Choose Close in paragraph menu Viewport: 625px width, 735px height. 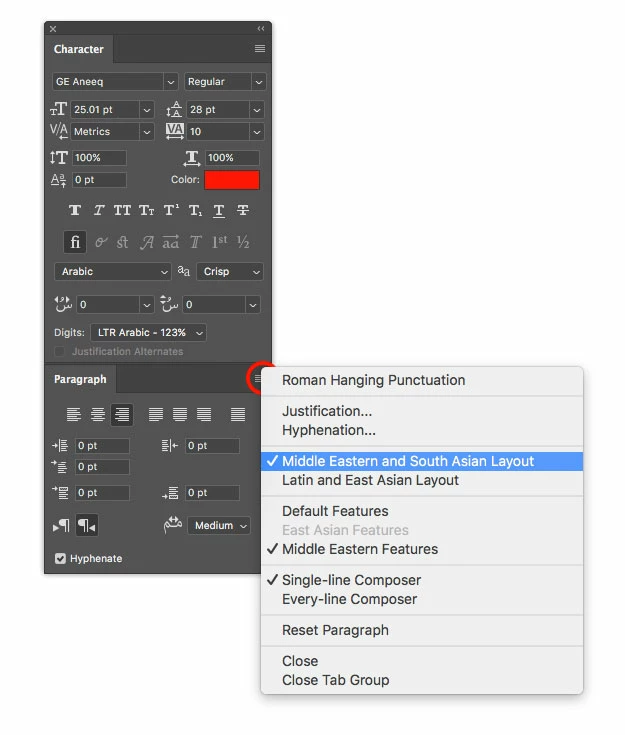[422, 661]
